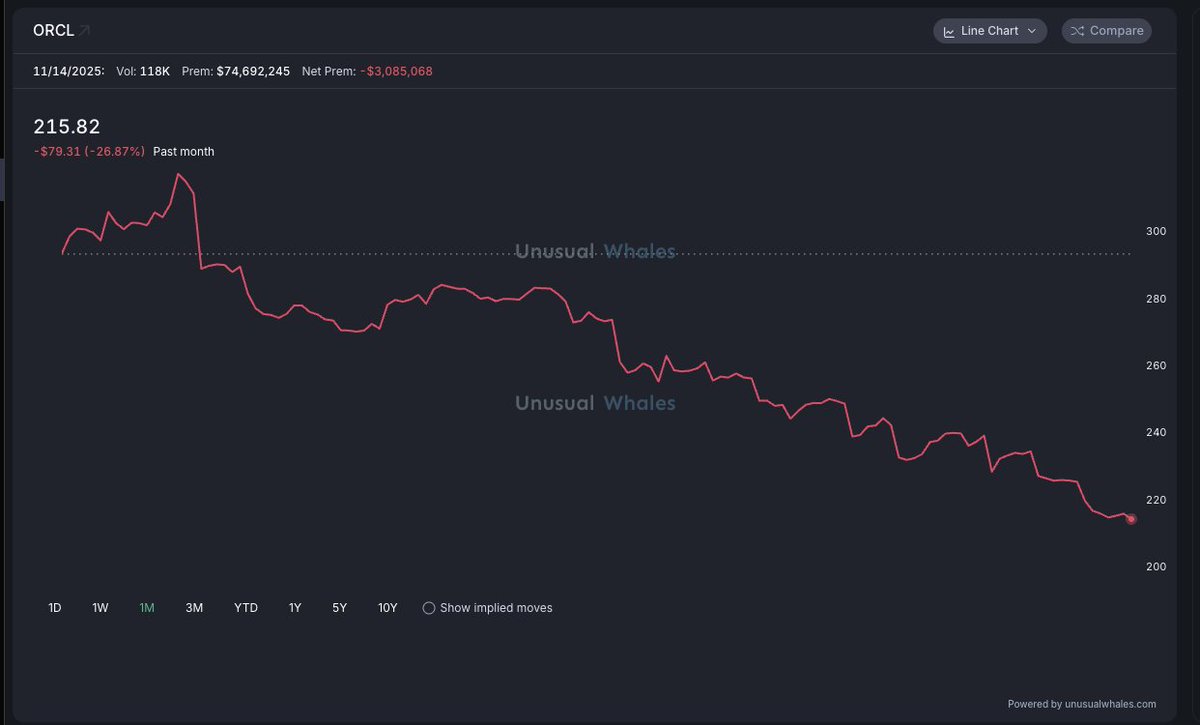
Task: Click the 215.82 current price value
Action: coord(67,127)
